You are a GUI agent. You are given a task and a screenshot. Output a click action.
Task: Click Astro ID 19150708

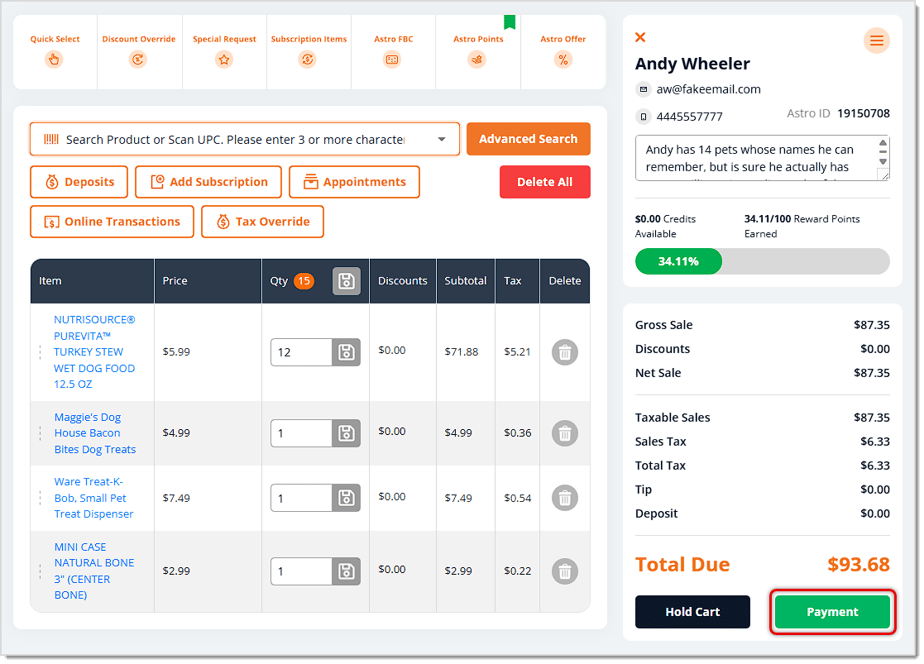(838, 114)
